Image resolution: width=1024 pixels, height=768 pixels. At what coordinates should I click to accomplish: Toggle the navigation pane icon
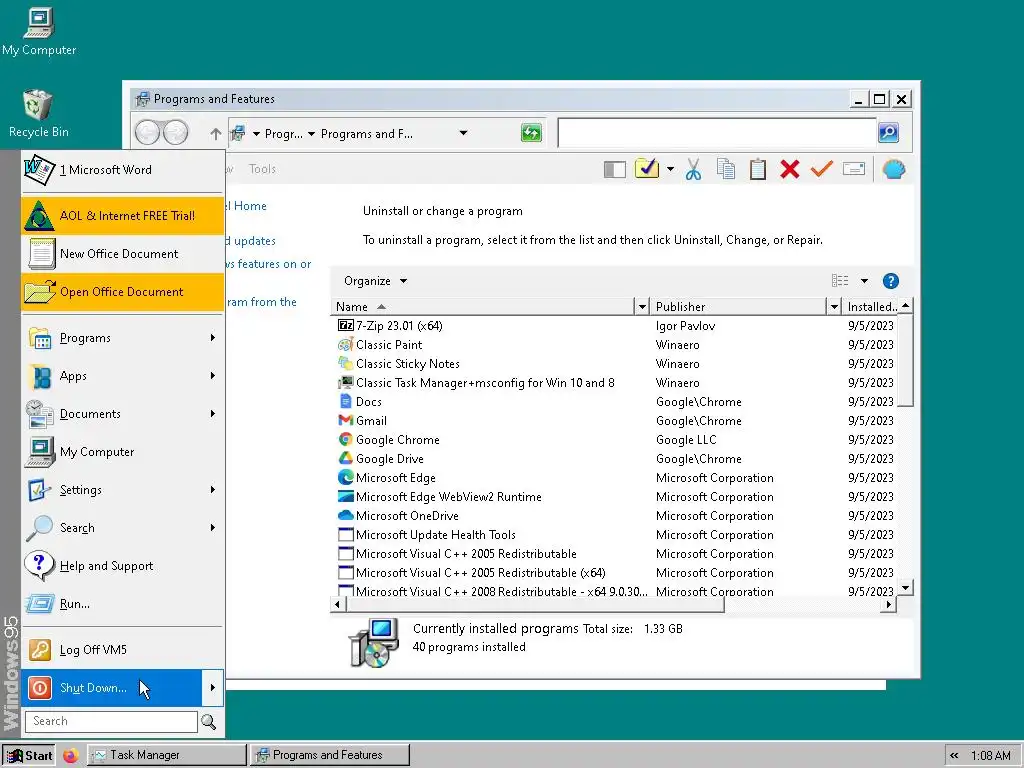coord(615,170)
